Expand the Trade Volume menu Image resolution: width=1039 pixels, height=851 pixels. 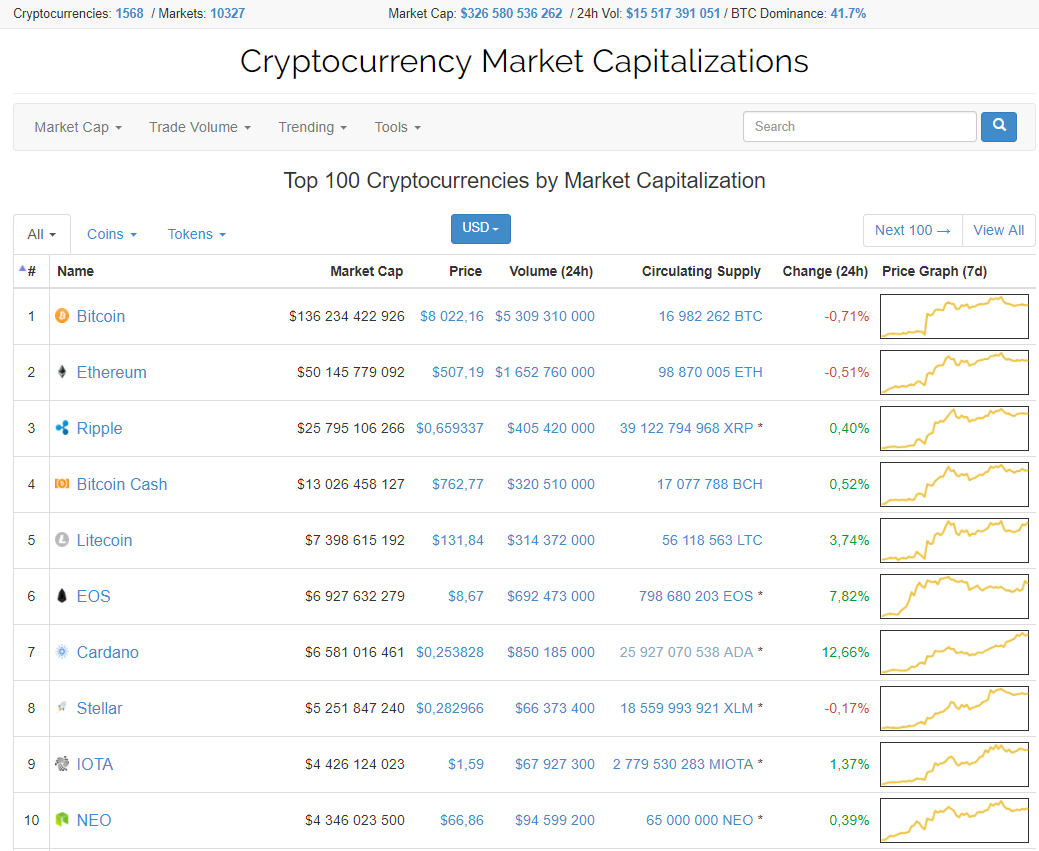pos(199,127)
